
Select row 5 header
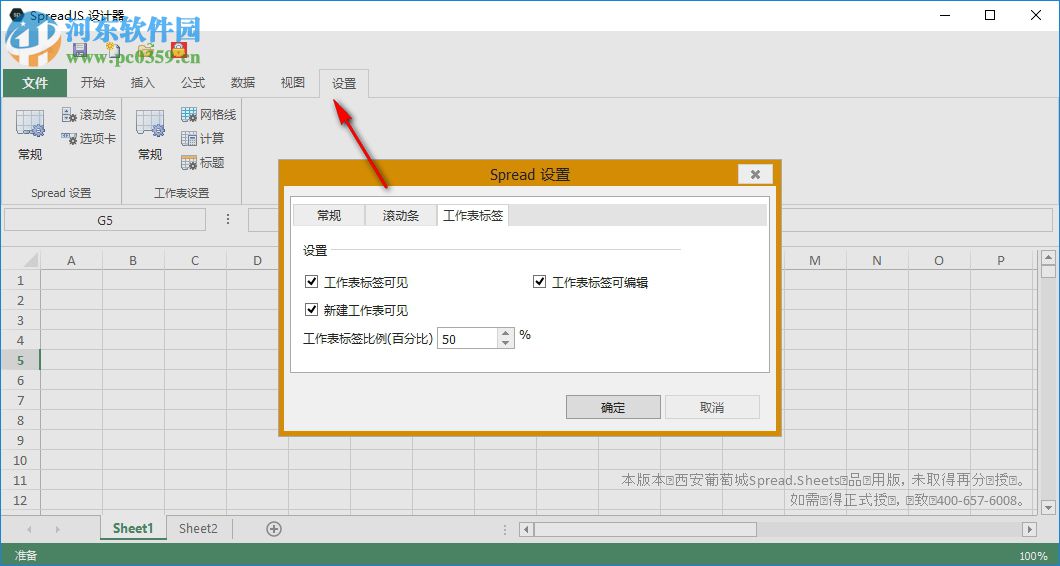20,360
